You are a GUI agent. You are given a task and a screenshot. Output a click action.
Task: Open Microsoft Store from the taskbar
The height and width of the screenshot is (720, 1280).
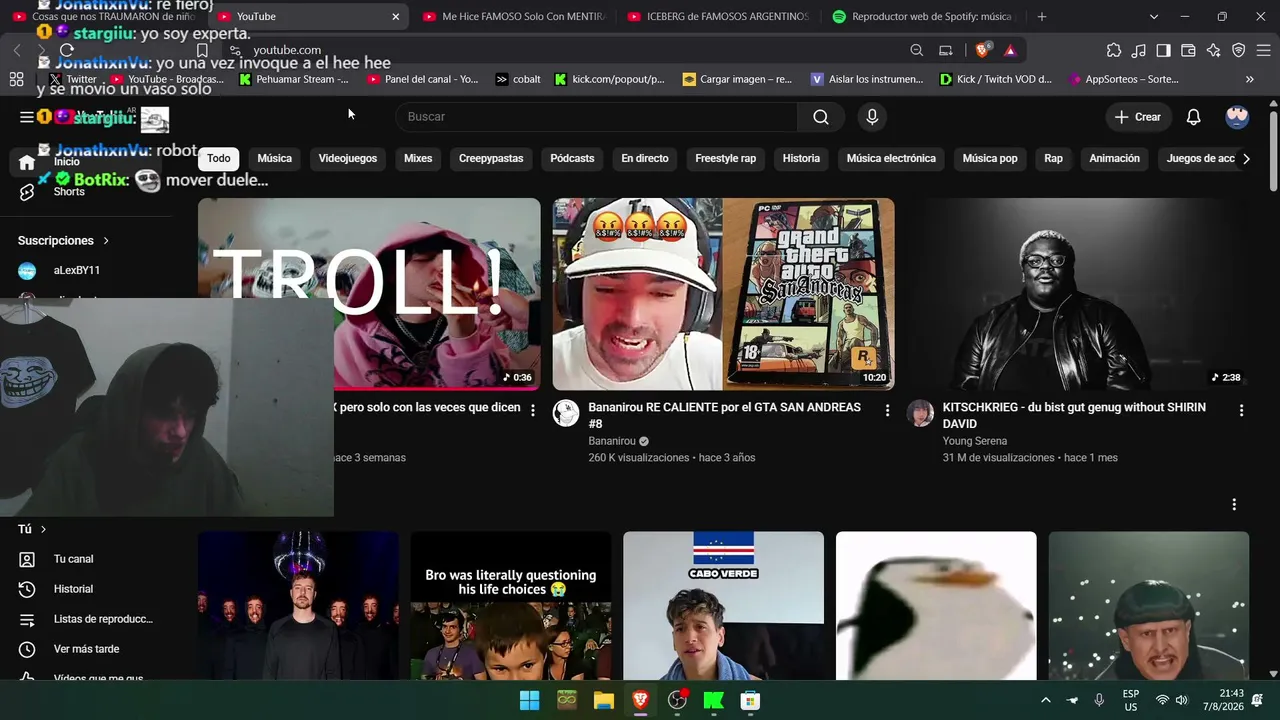pos(750,700)
